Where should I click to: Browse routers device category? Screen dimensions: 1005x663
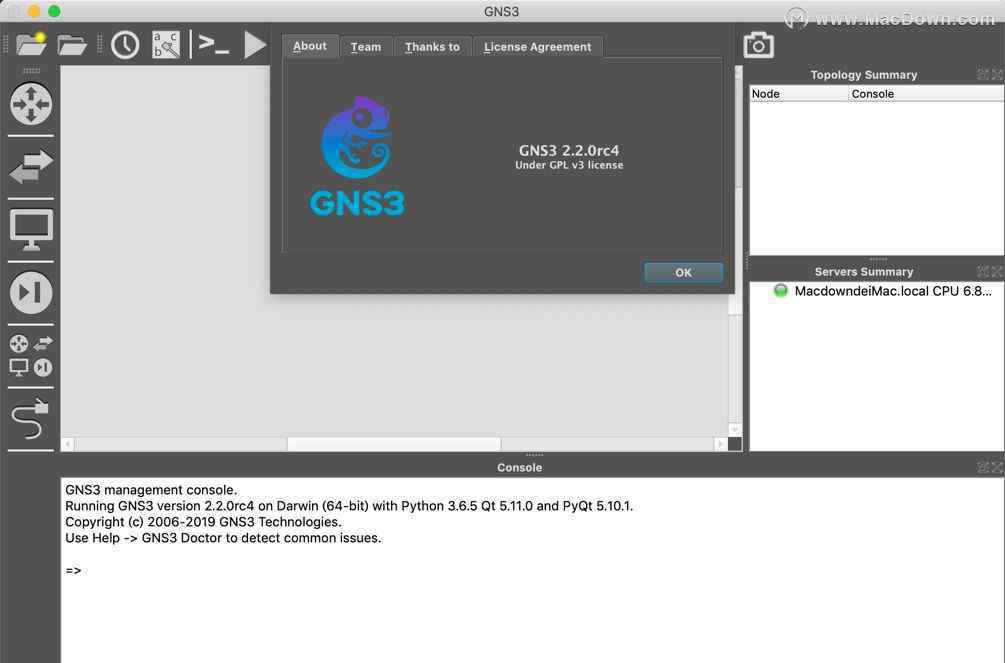pos(31,103)
